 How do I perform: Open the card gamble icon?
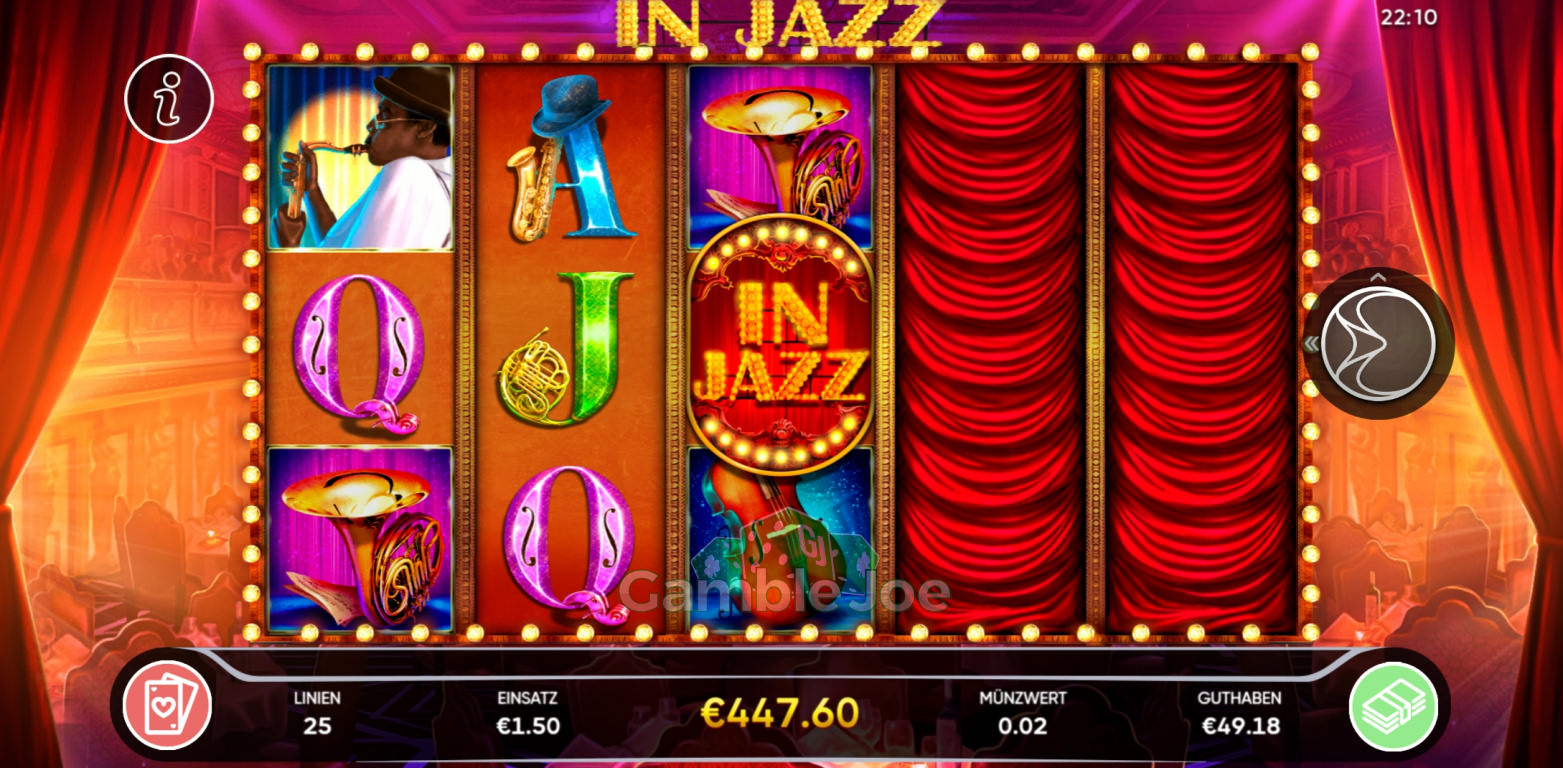[167, 706]
